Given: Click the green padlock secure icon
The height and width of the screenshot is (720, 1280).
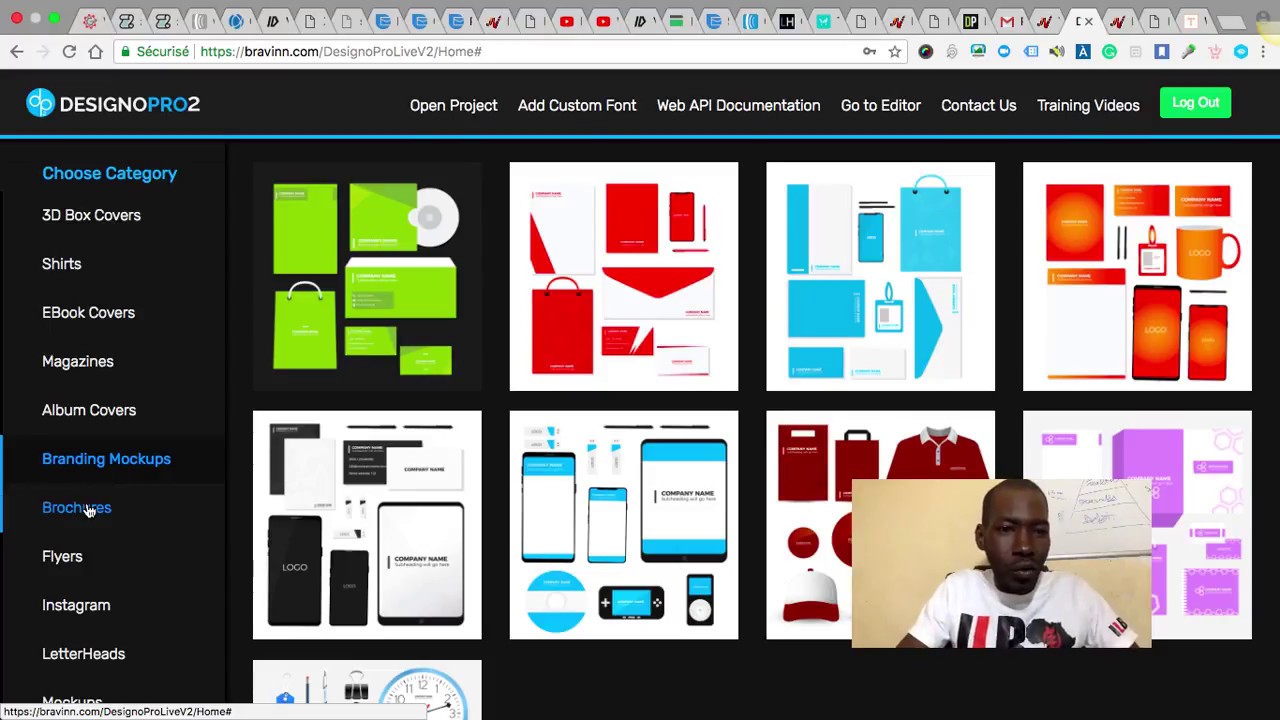Looking at the screenshot, I should click(x=124, y=51).
